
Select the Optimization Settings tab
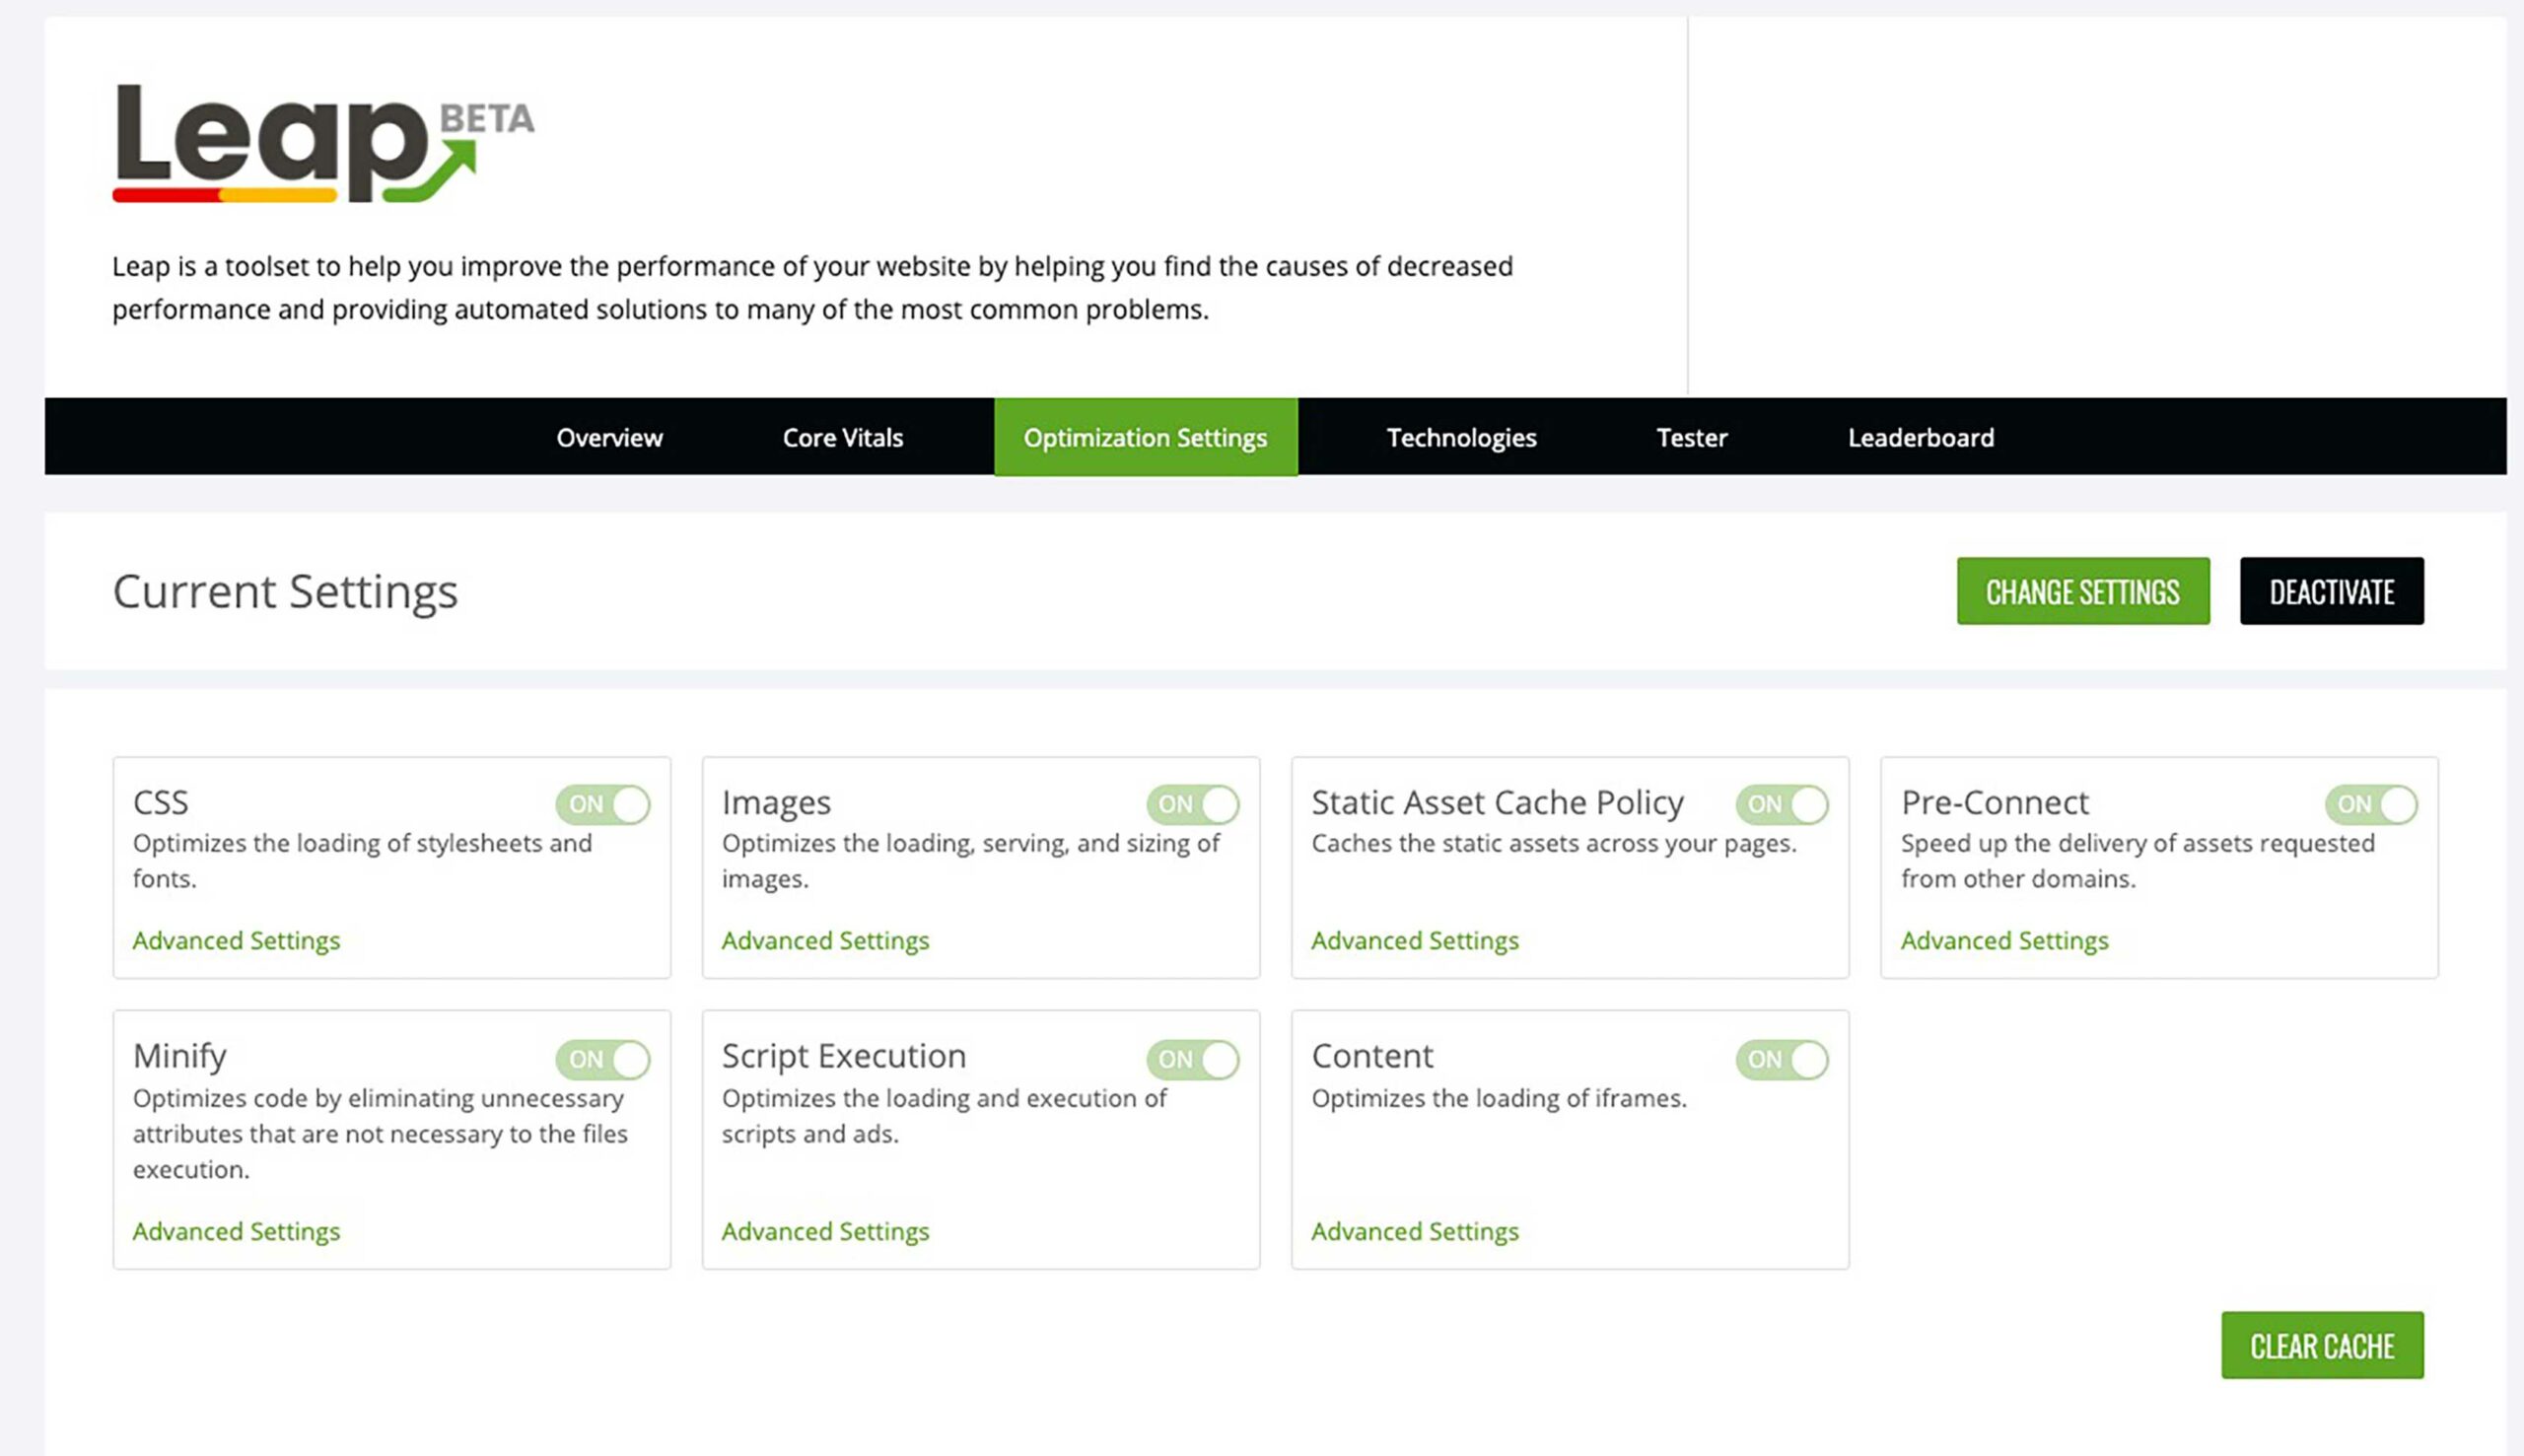point(1145,437)
